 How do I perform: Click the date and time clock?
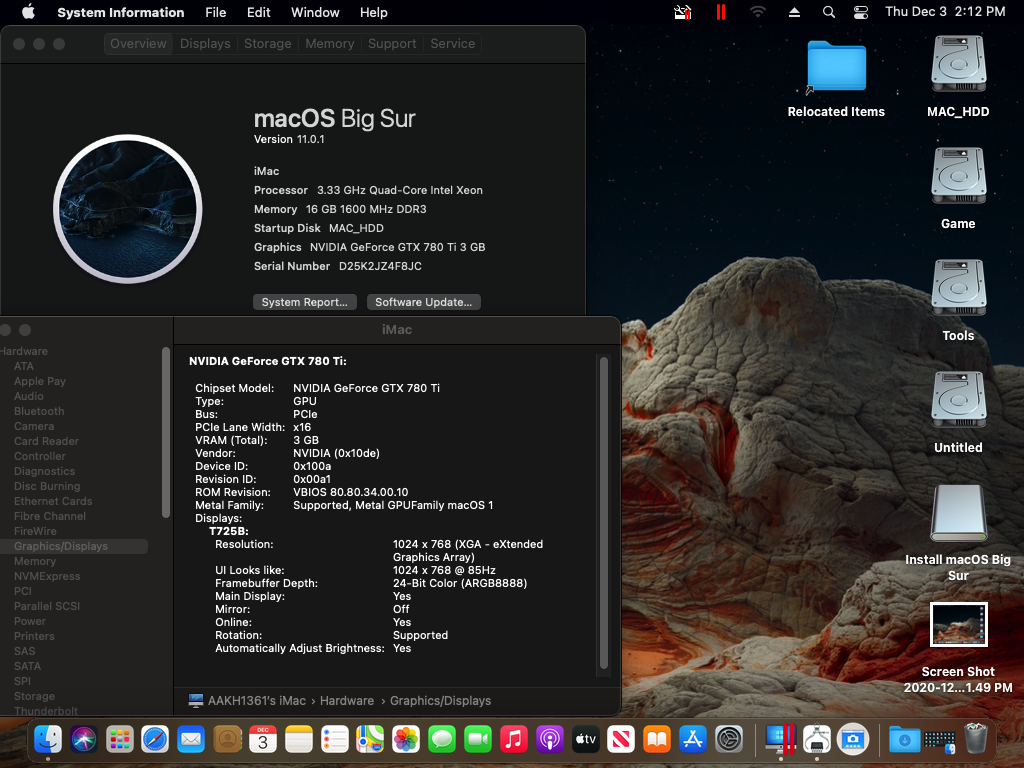pos(945,12)
